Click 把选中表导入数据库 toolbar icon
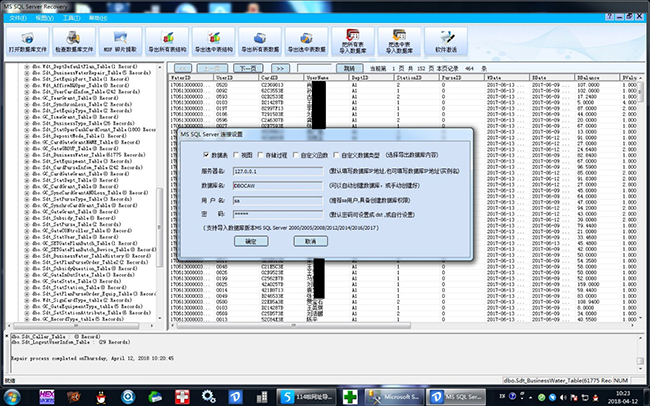Image resolution: width=650 pixels, height=406 pixels. click(399, 41)
